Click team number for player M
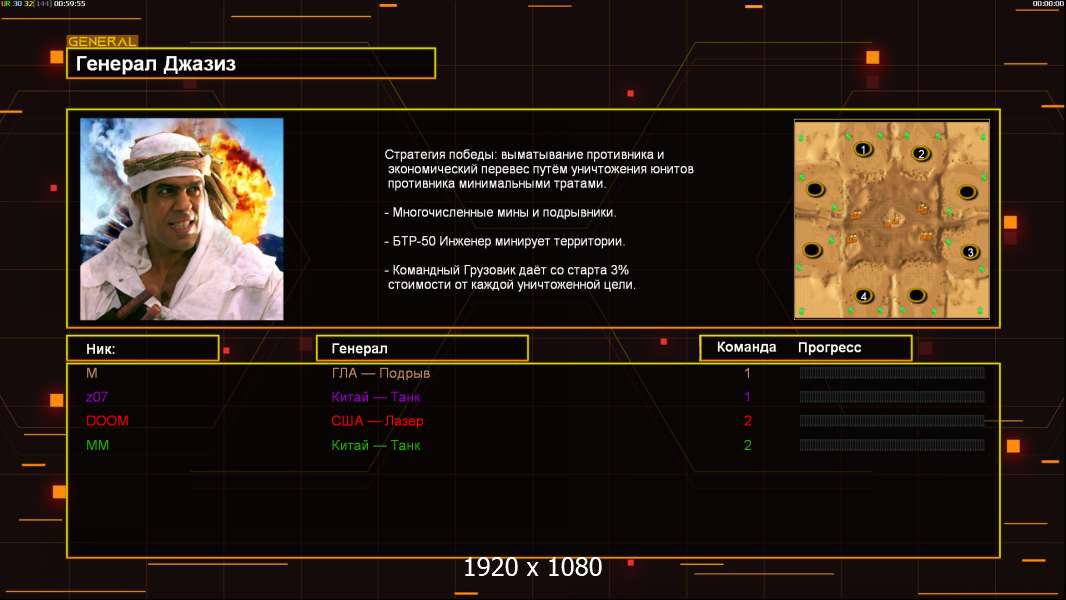 coord(747,373)
